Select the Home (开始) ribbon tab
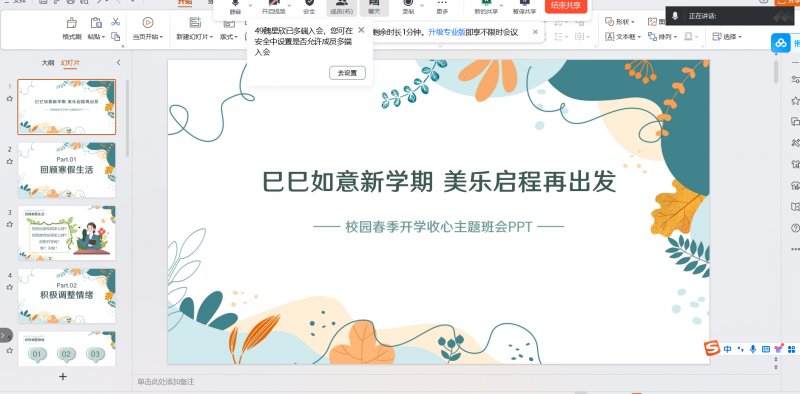 coord(185,2)
